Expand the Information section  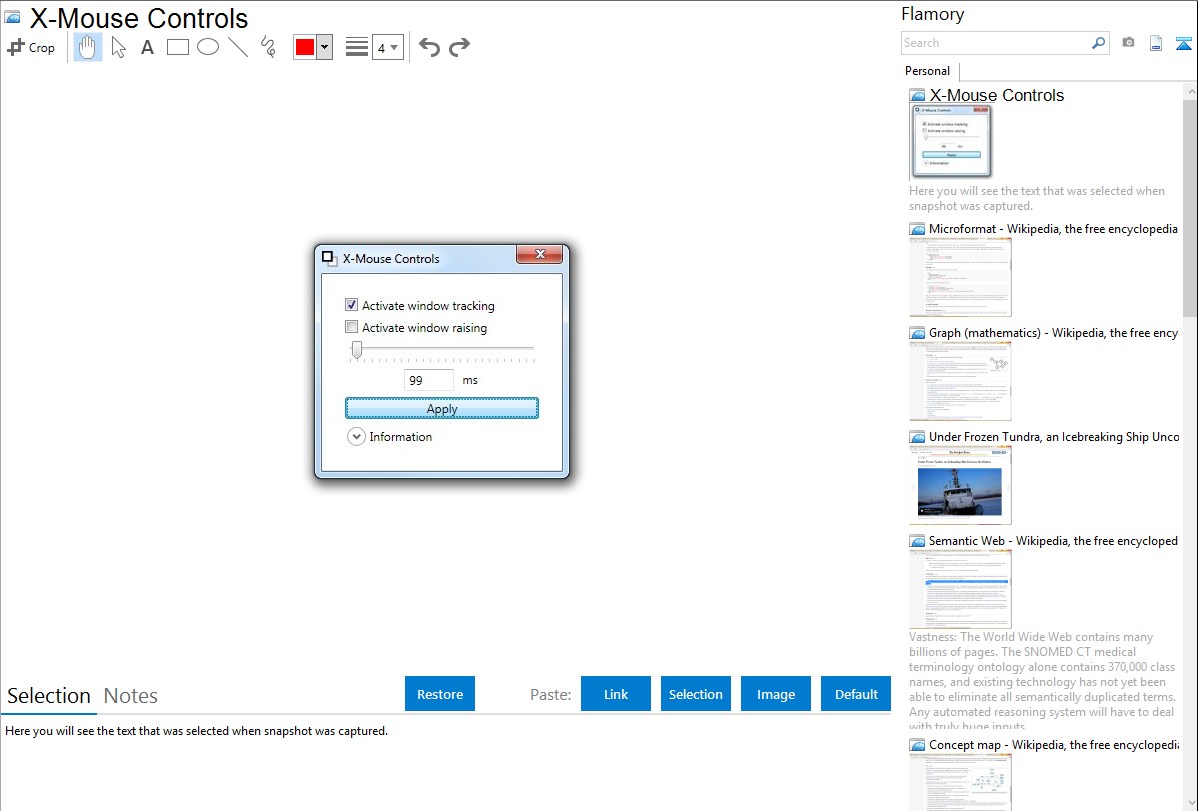coord(356,436)
